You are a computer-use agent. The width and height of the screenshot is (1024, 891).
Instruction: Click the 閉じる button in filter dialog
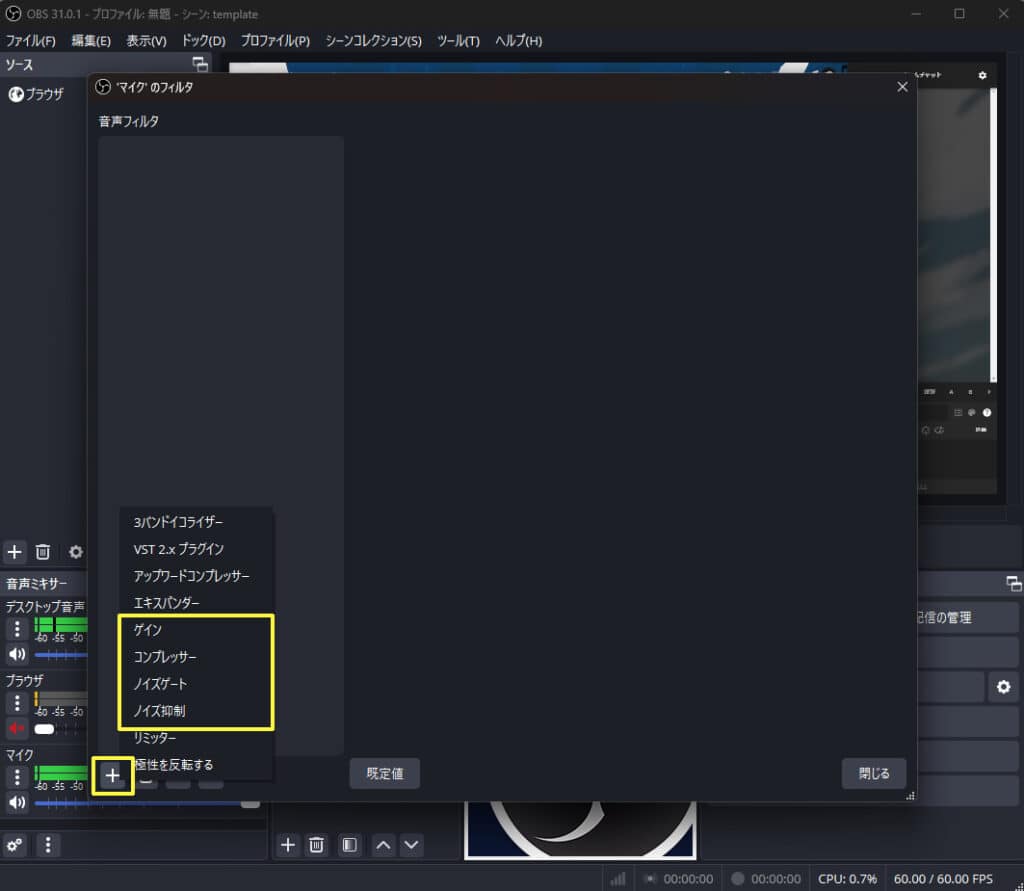coord(873,773)
